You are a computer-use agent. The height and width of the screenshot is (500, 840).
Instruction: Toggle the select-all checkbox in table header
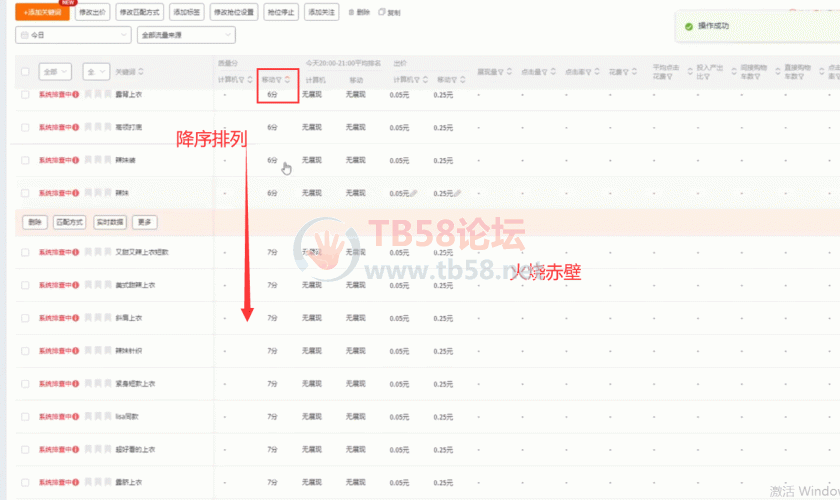(x=25, y=72)
